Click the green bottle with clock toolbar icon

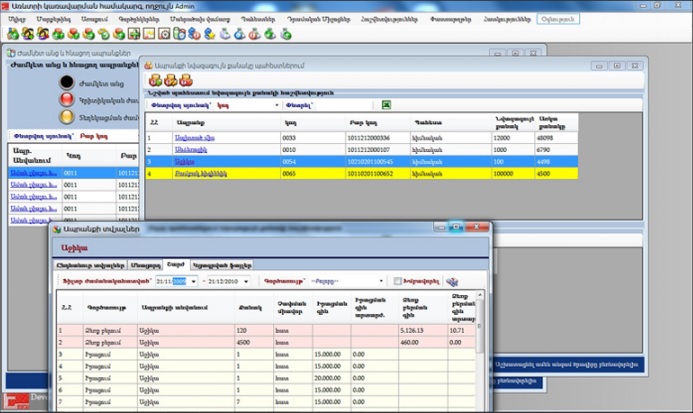tap(179, 34)
